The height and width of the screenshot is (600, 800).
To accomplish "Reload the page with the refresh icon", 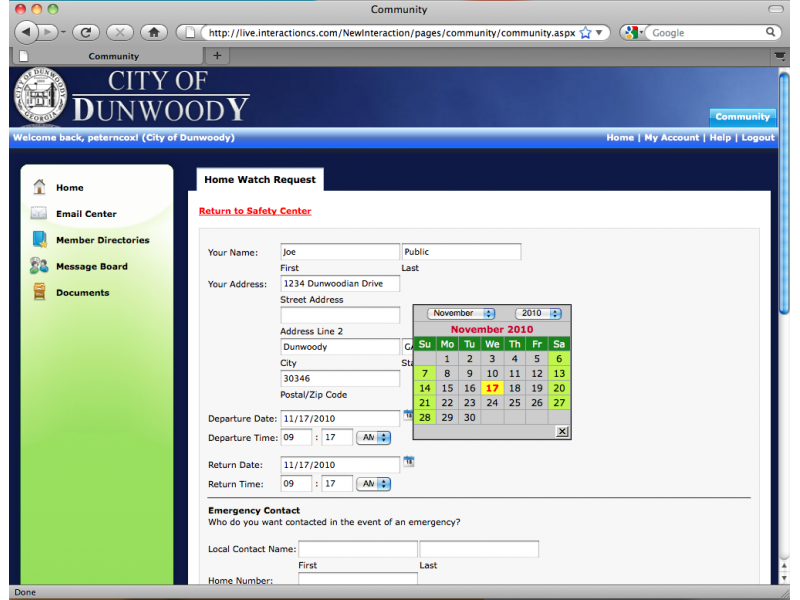I will 86,31.
